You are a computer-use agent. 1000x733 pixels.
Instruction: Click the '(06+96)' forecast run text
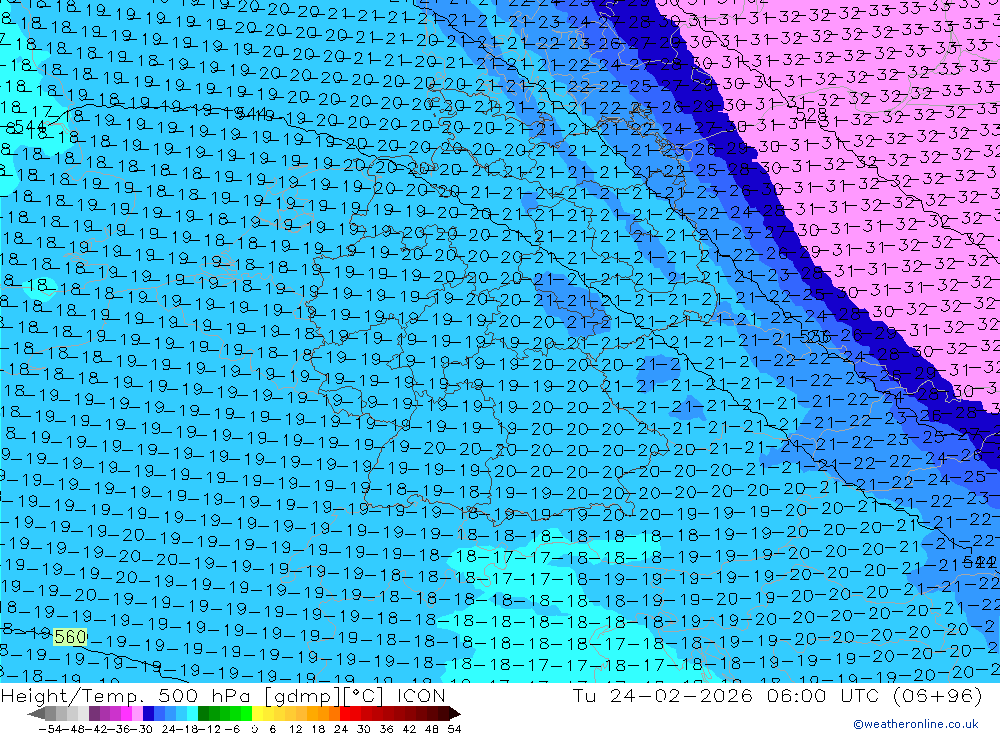tap(938, 695)
